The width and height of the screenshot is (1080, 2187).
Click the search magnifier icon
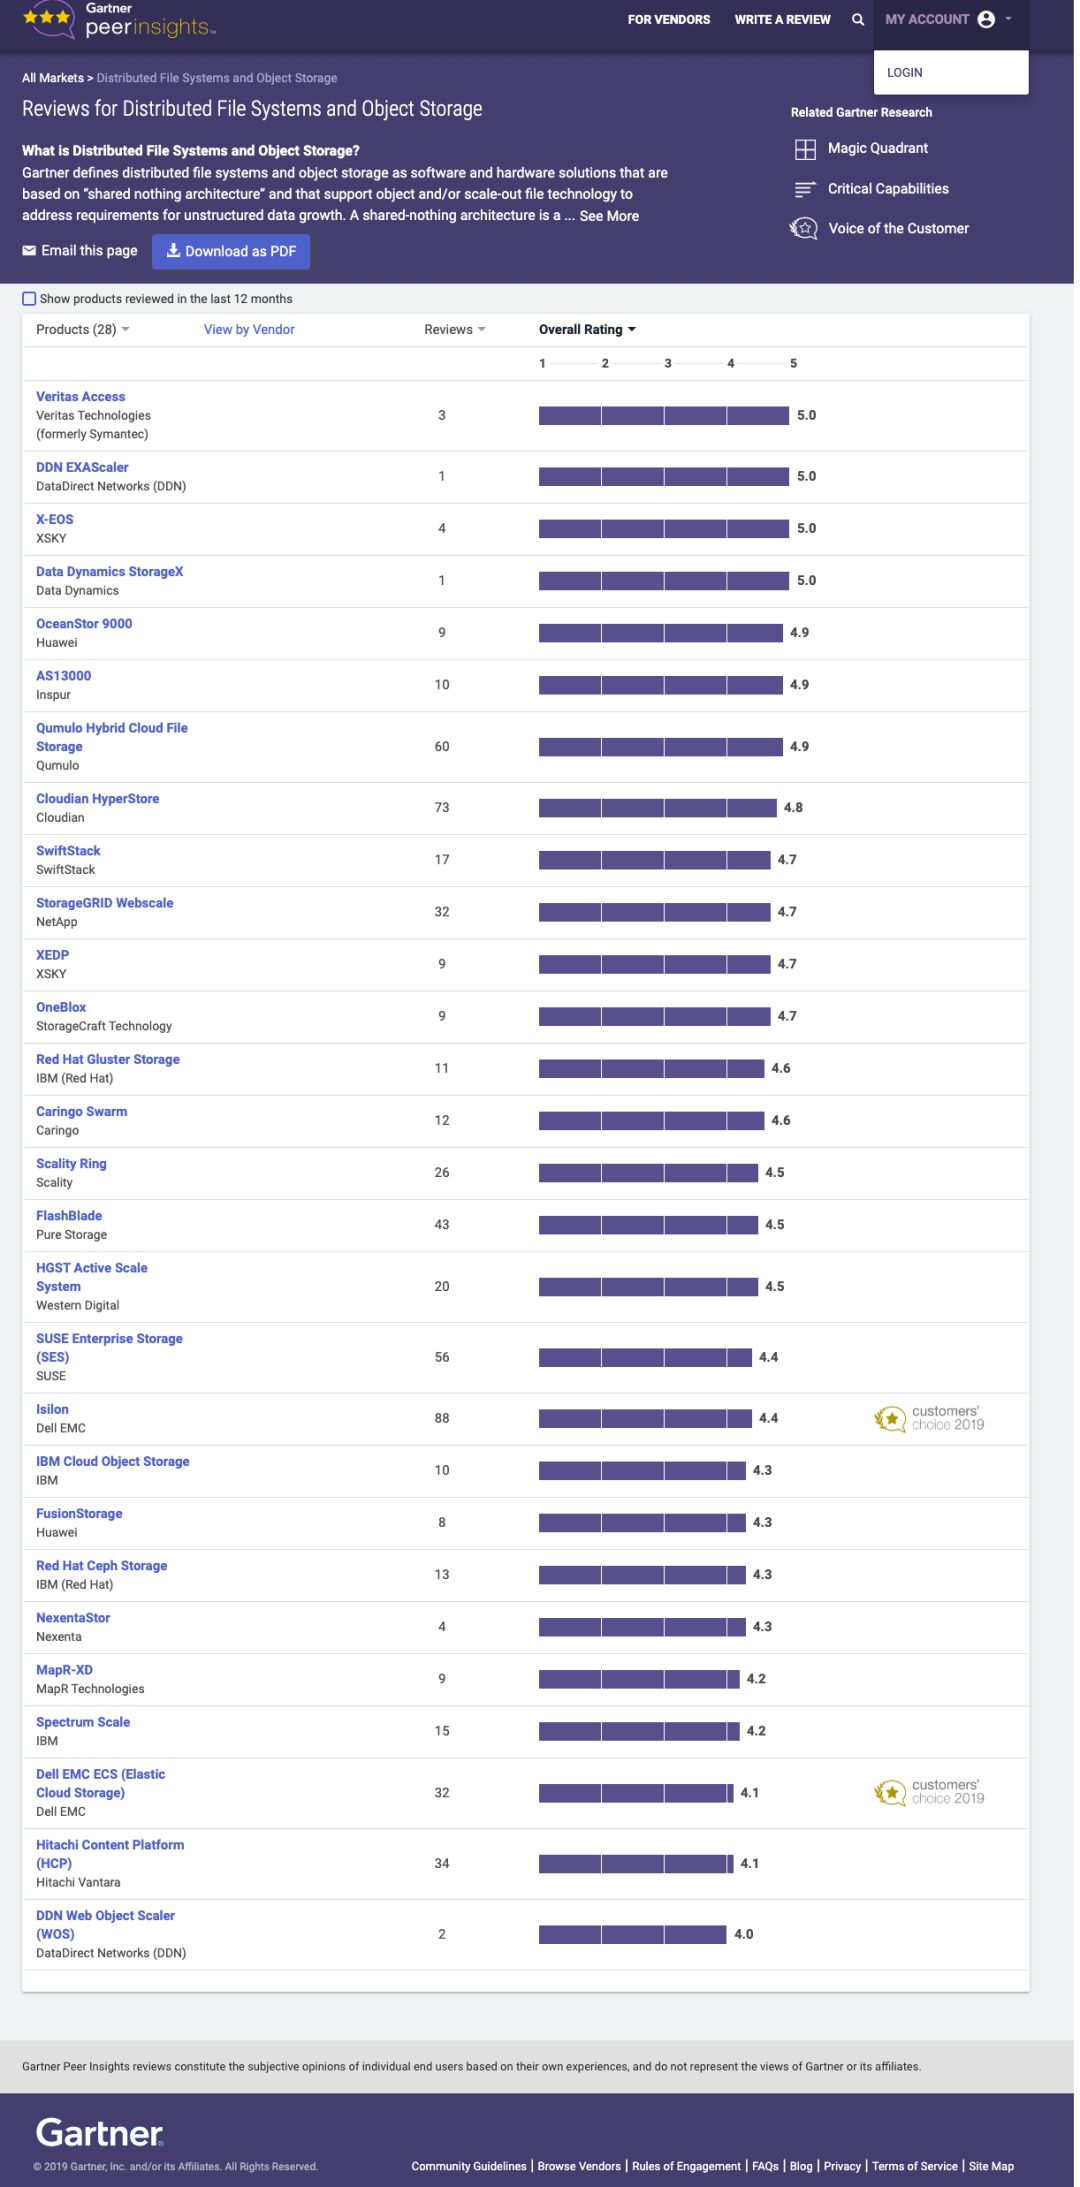[857, 20]
